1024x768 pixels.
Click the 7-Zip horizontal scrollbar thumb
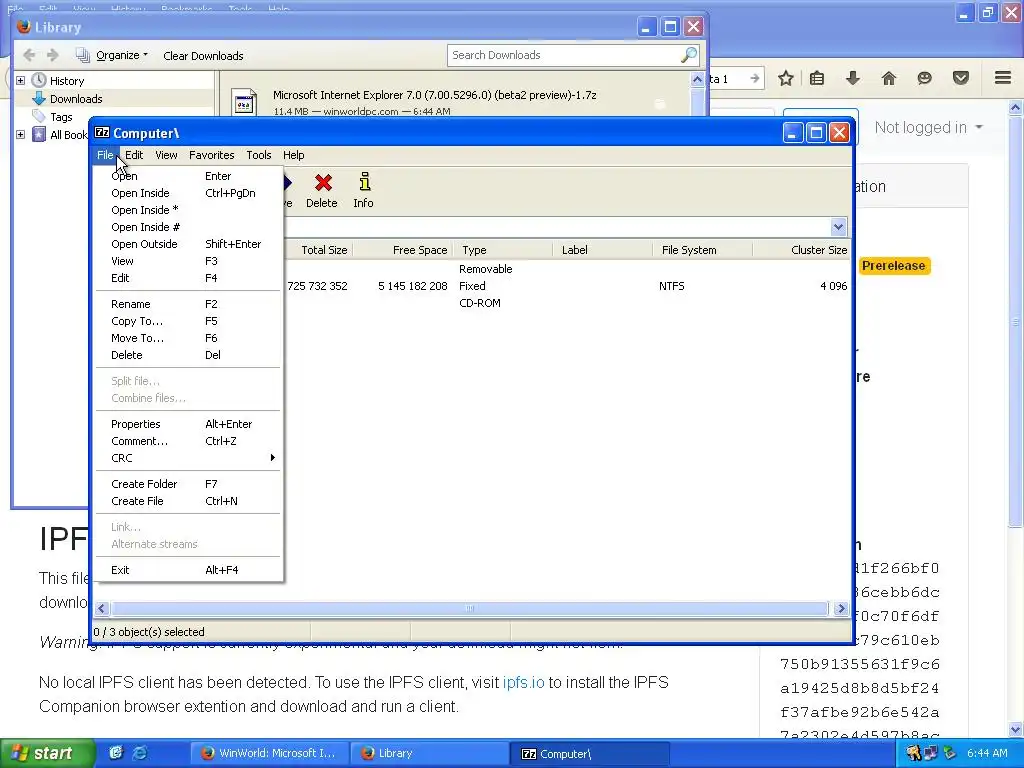coord(470,609)
